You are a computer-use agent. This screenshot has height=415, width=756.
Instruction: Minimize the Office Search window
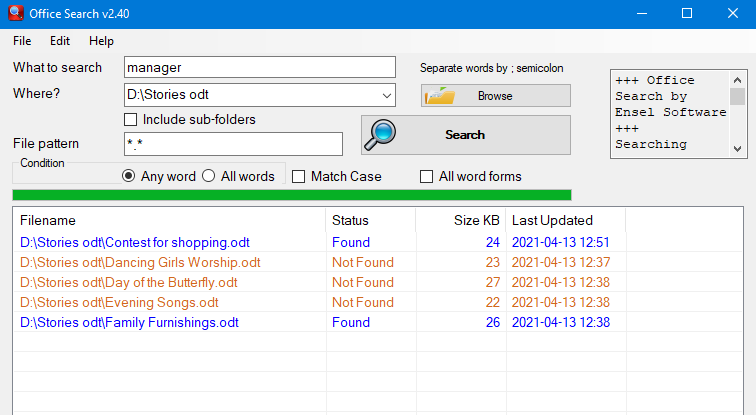tap(642, 13)
